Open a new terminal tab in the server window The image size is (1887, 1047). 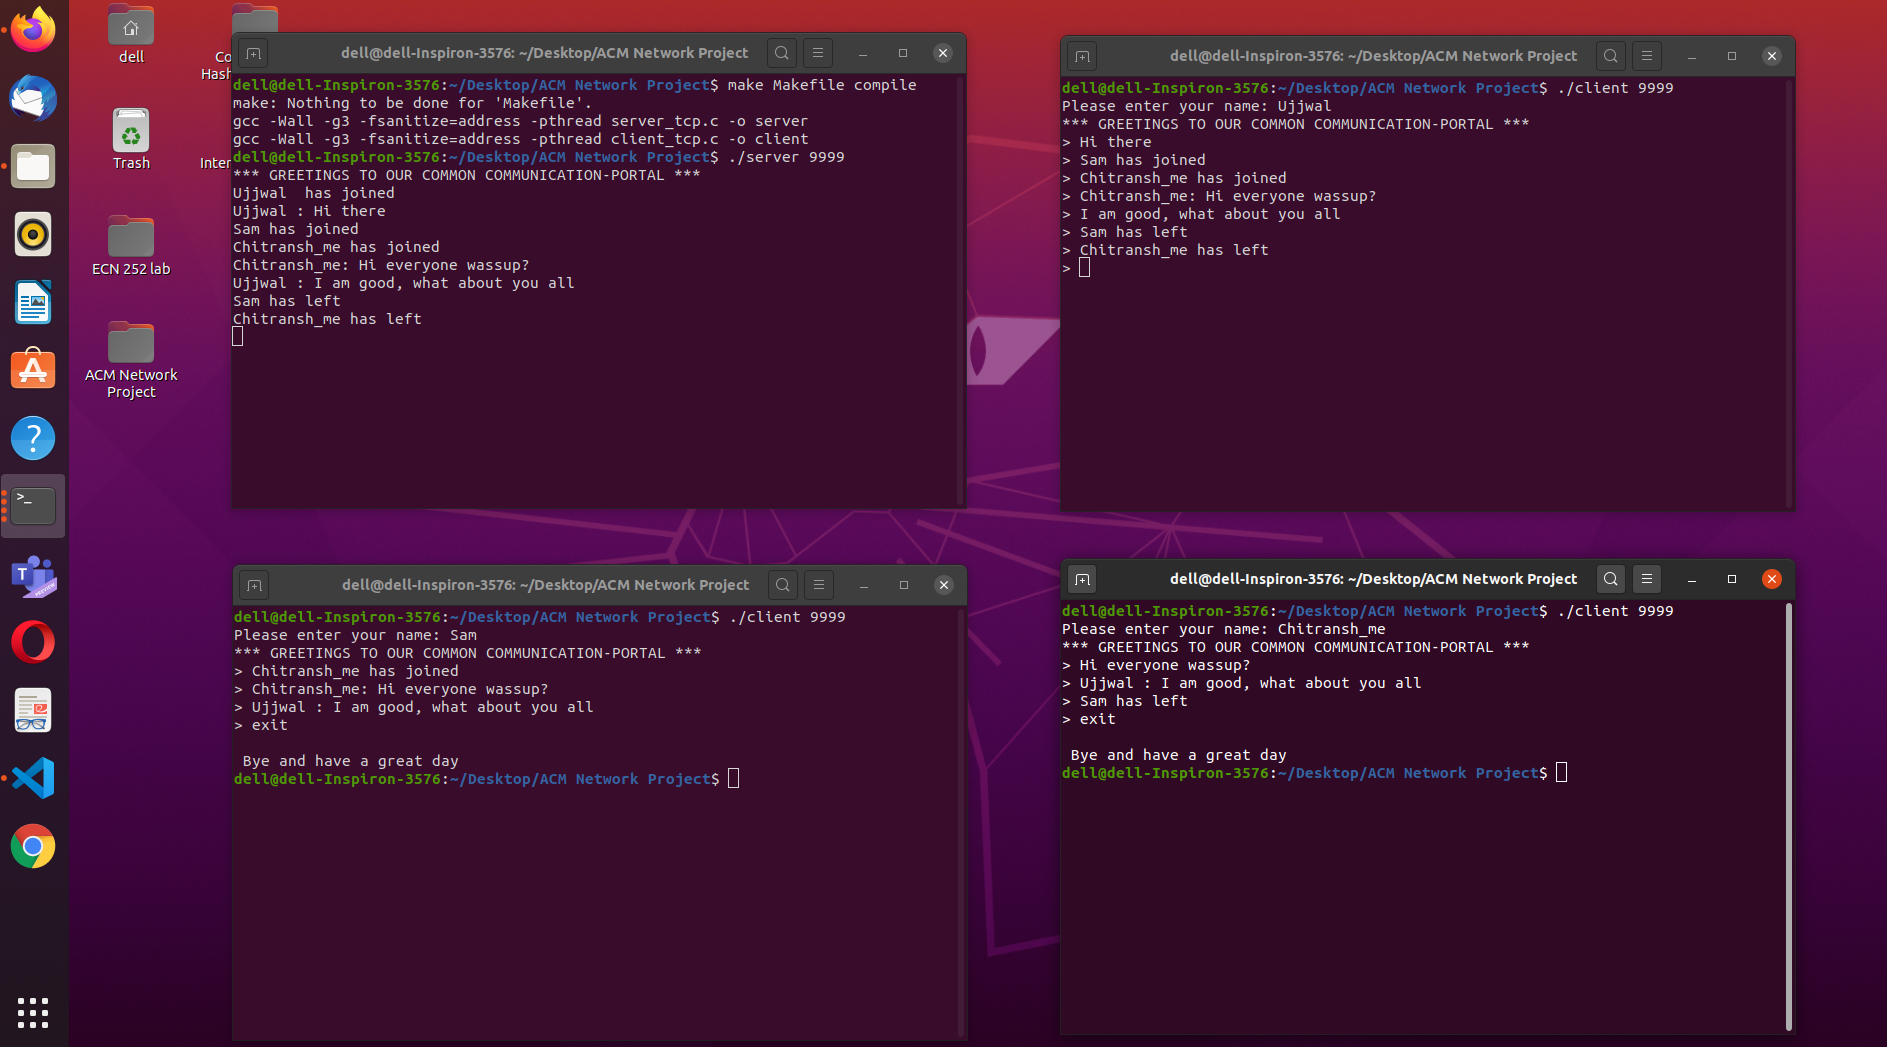[253, 52]
